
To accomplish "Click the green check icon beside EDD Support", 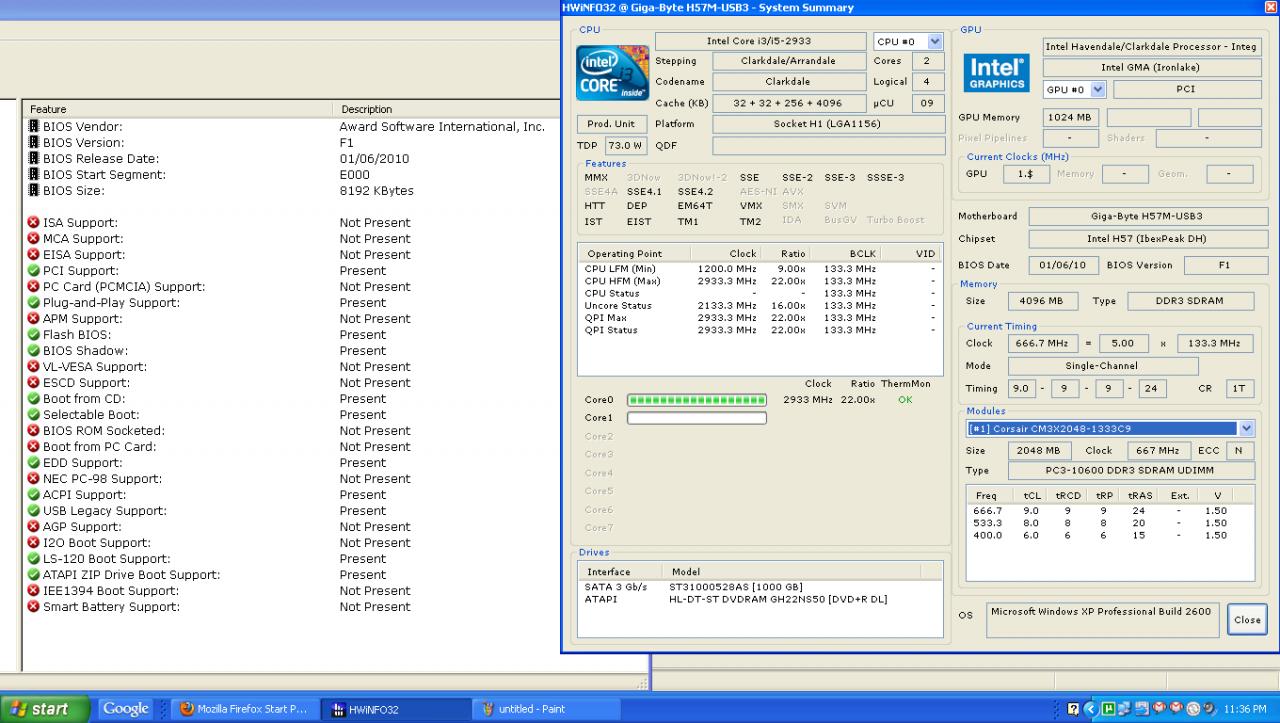I will [x=34, y=463].
